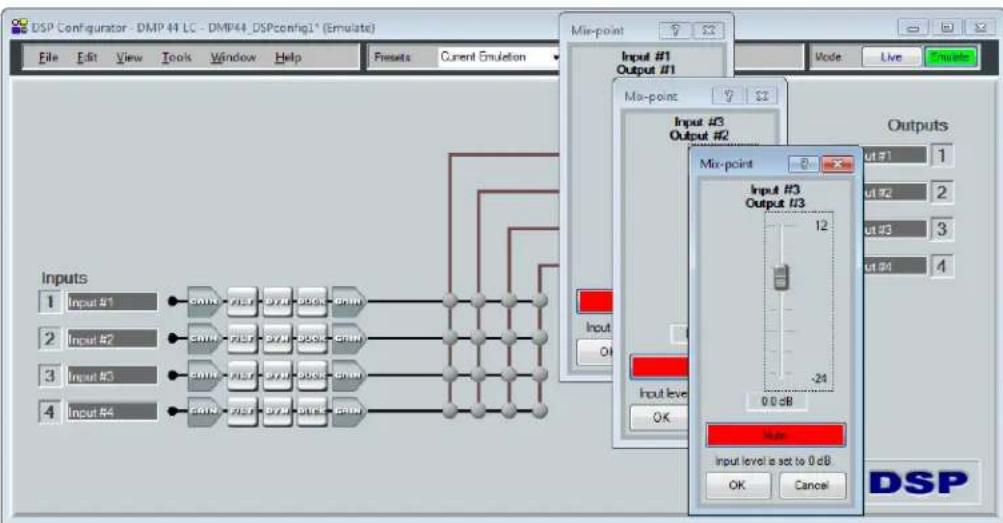Open the DYN block on Input #3
The image size is (1003, 523).
pyautogui.click(x=278, y=375)
